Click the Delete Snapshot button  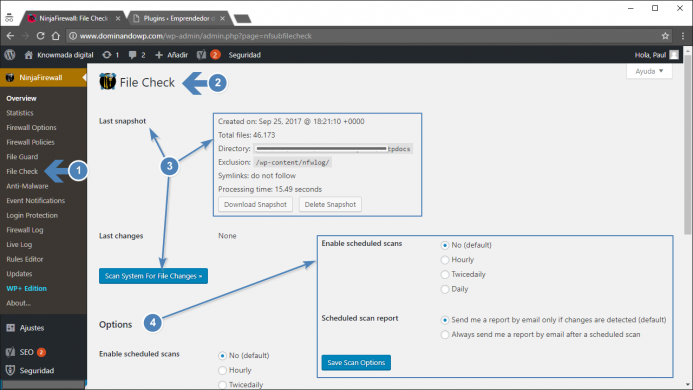(330, 204)
